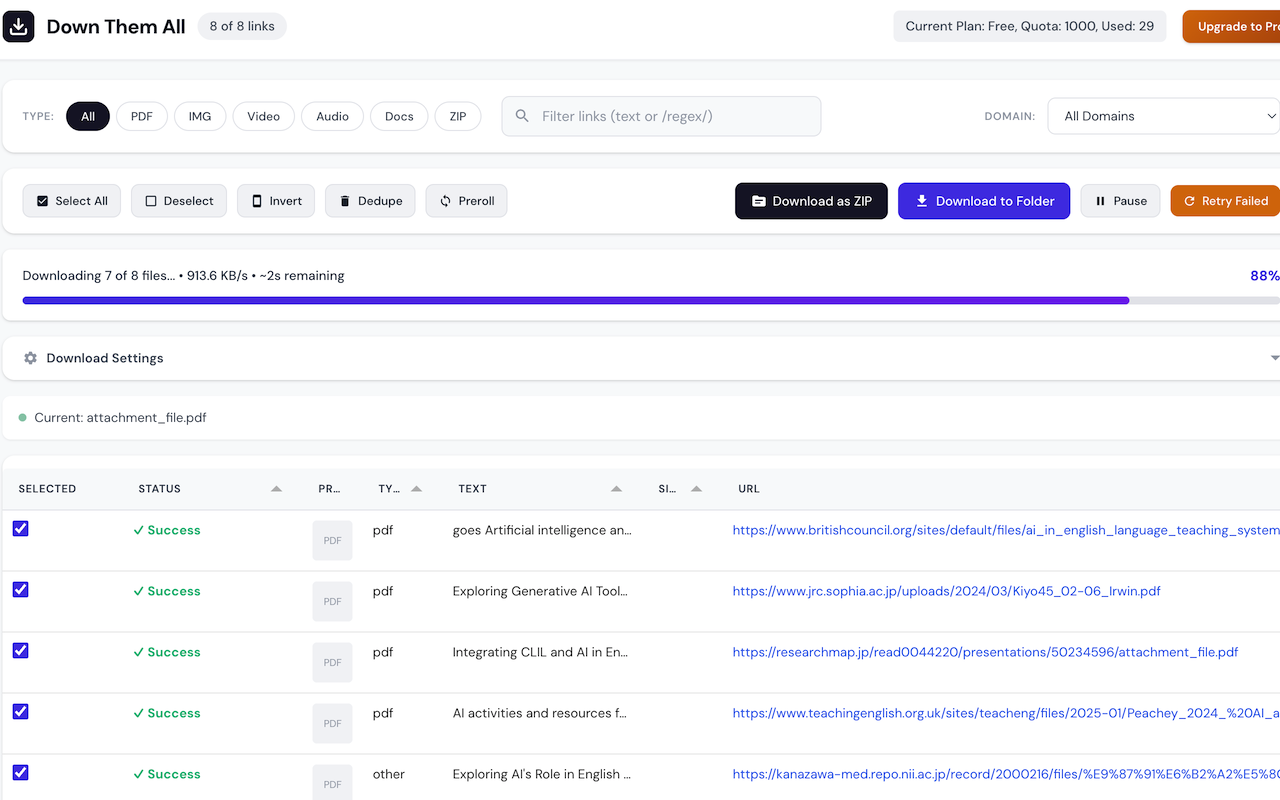Click Download as ZIP
This screenshot has height=800, width=1280.
coord(811,201)
